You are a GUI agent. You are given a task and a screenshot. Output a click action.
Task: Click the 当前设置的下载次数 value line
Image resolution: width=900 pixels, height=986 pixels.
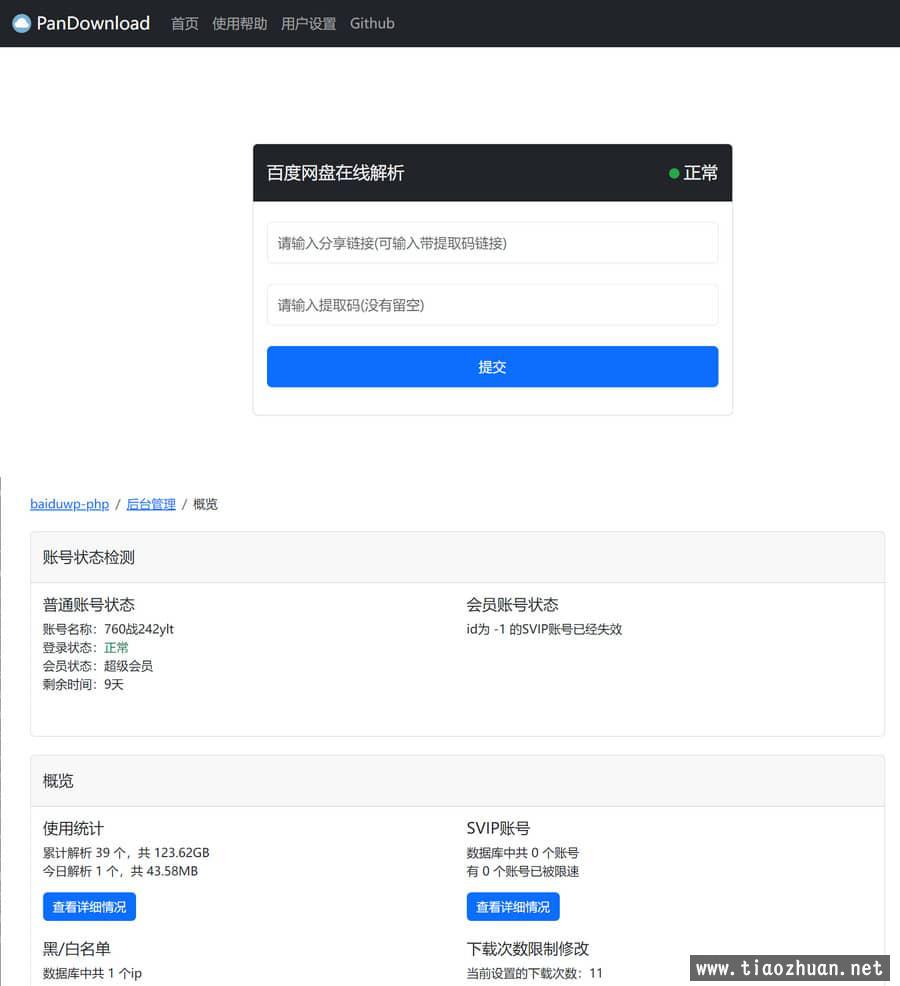tap(535, 973)
